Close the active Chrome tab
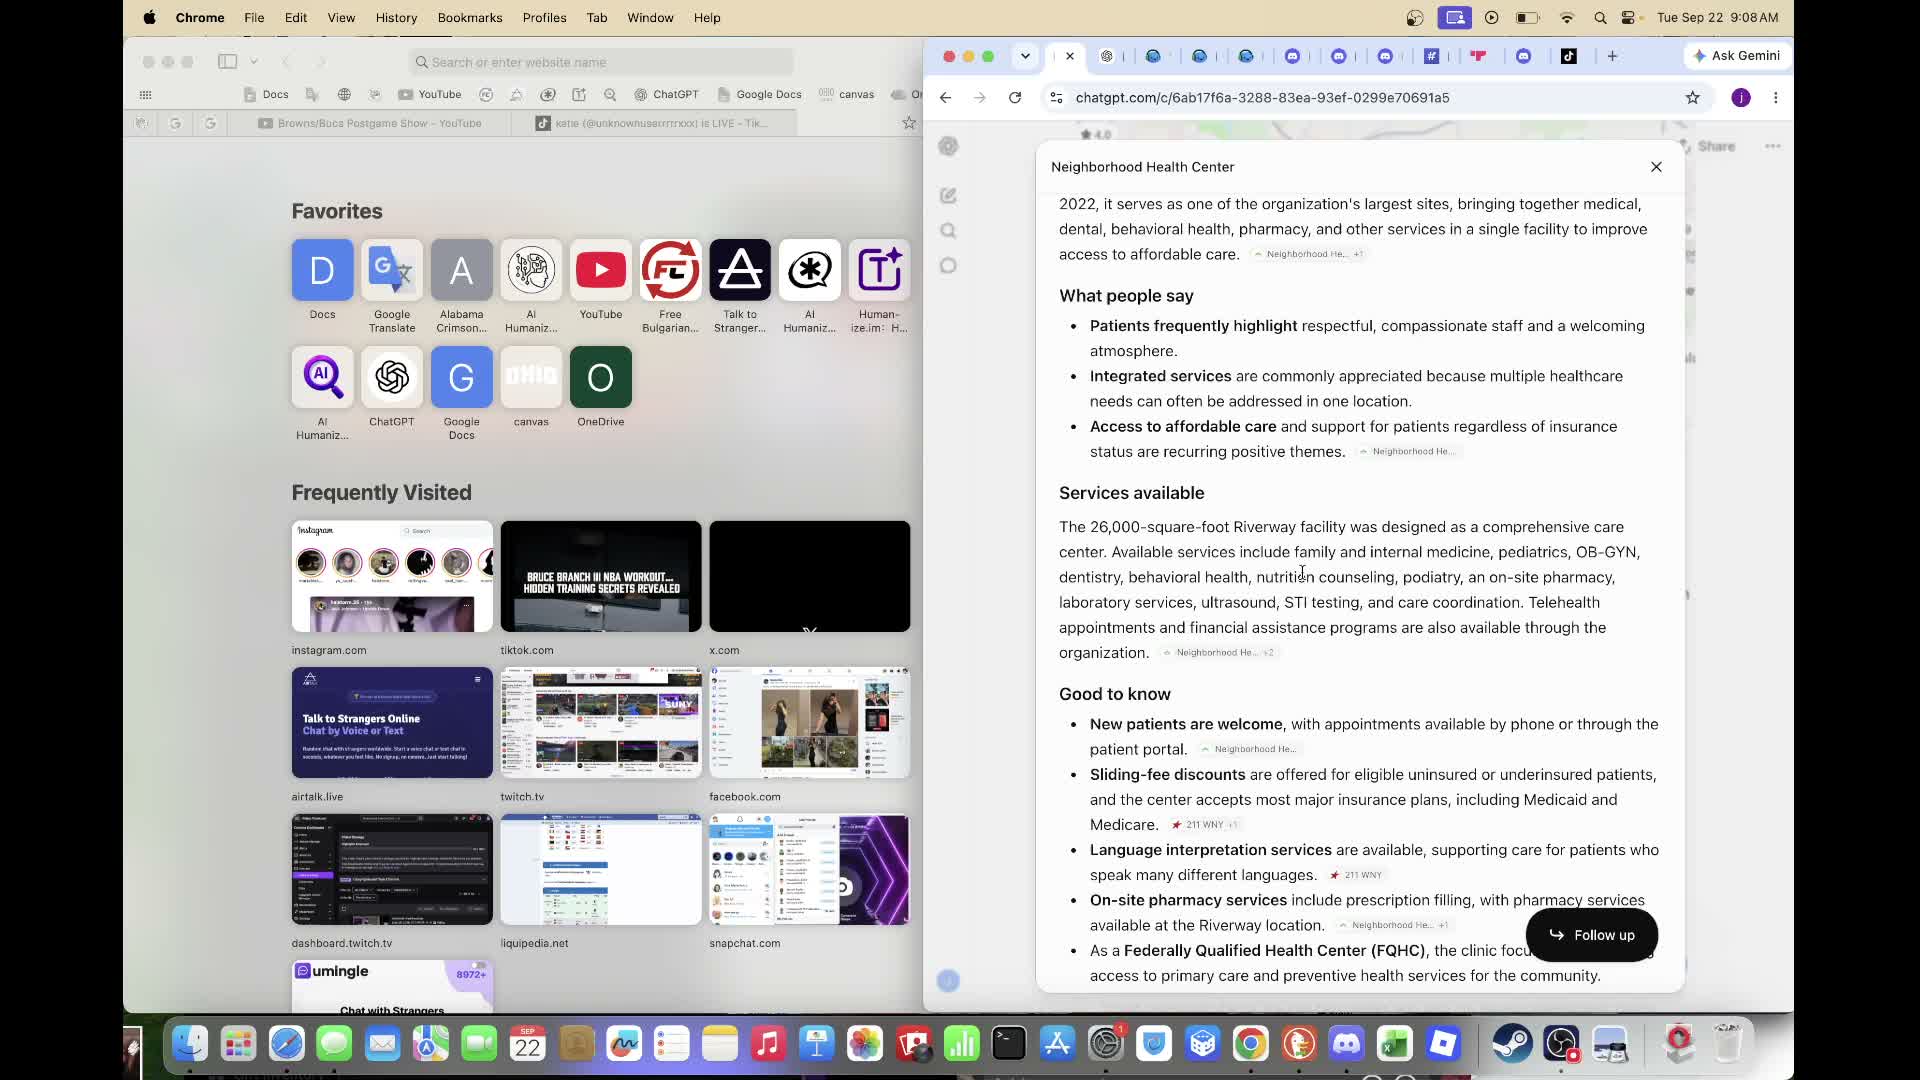This screenshot has width=1920, height=1080. 1070,56
